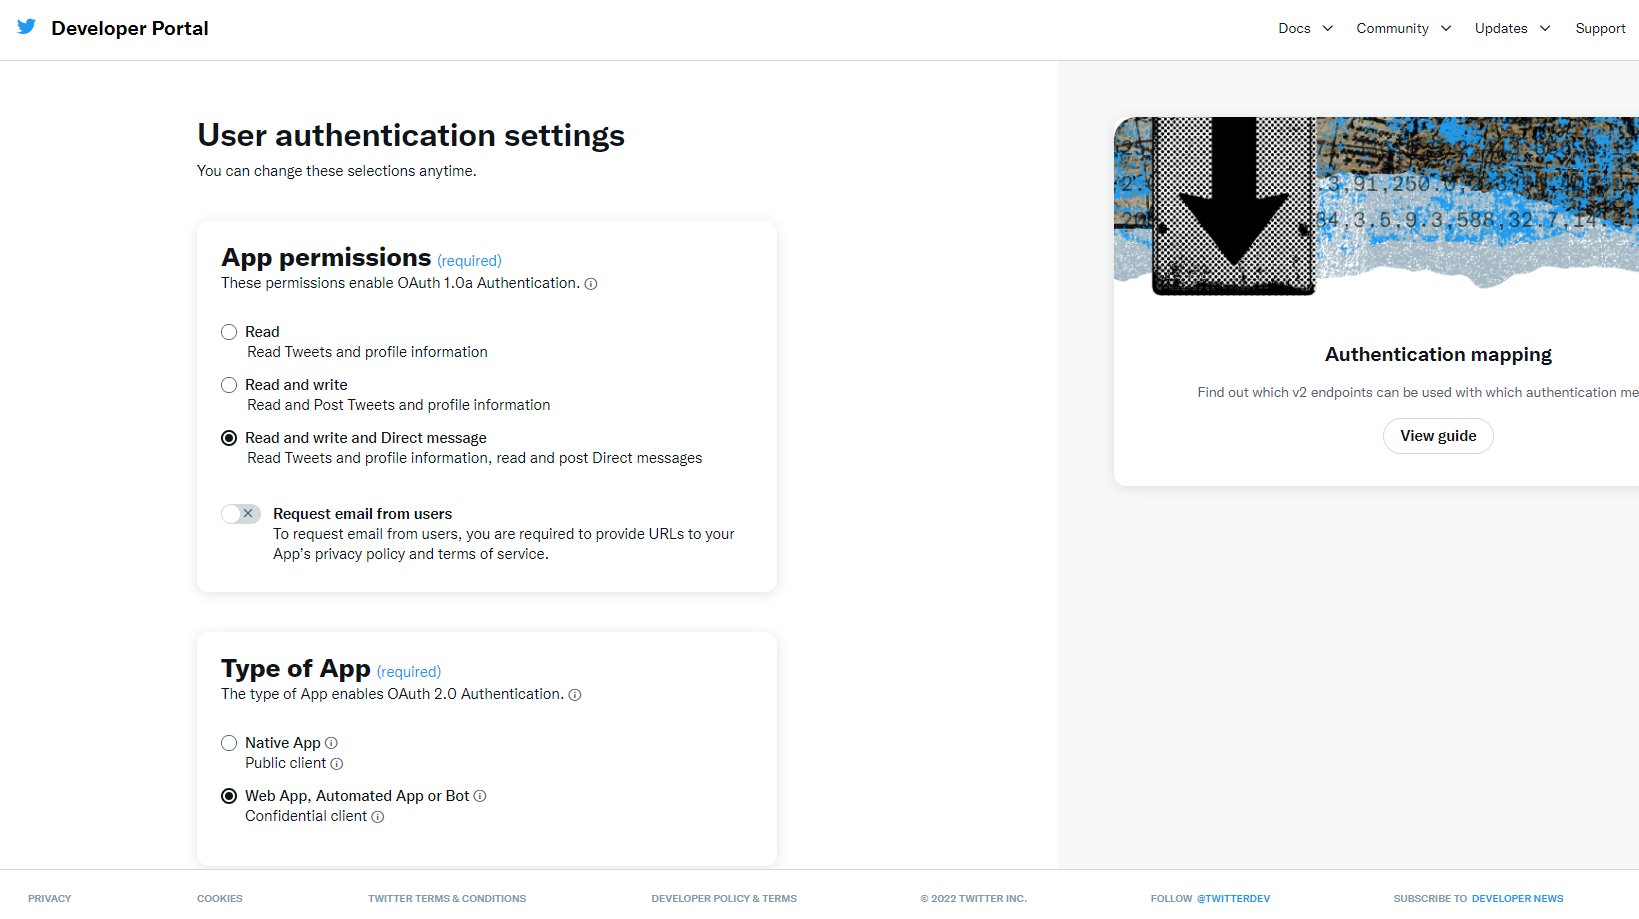Click the Authentication mapping heading

pos(1438,355)
